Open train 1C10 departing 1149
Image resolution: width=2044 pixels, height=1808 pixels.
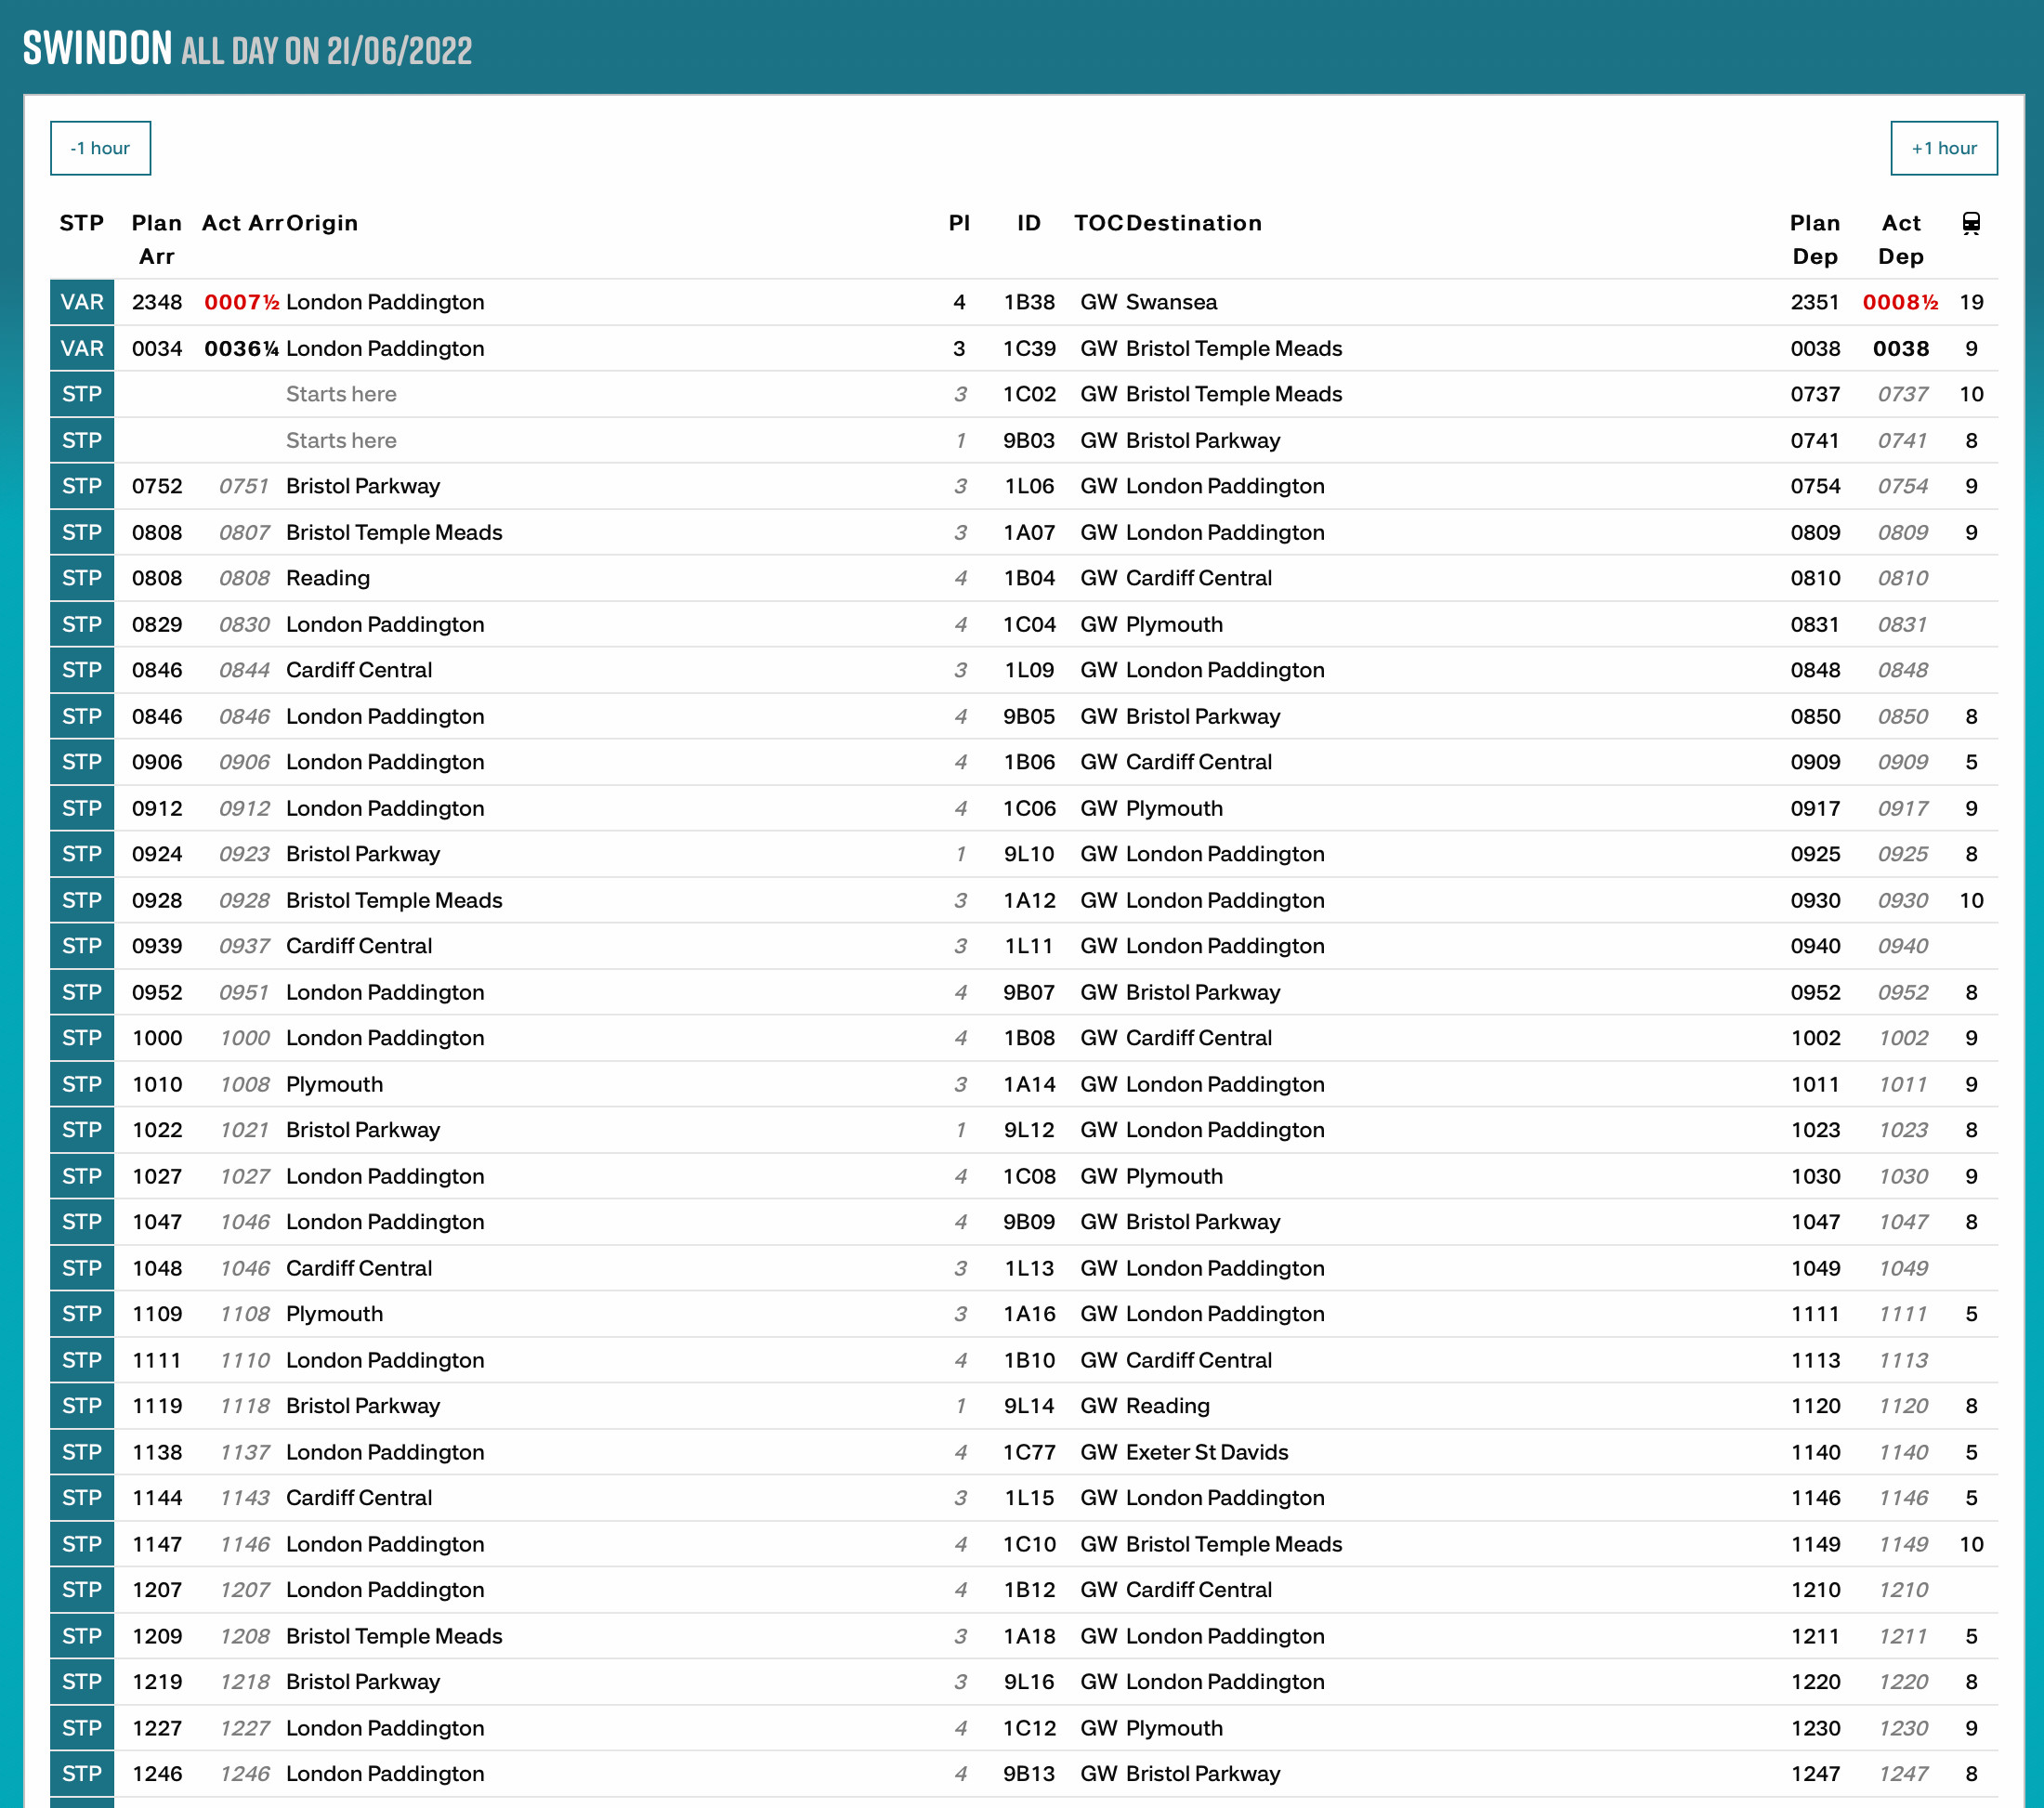click(x=1029, y=1544)
